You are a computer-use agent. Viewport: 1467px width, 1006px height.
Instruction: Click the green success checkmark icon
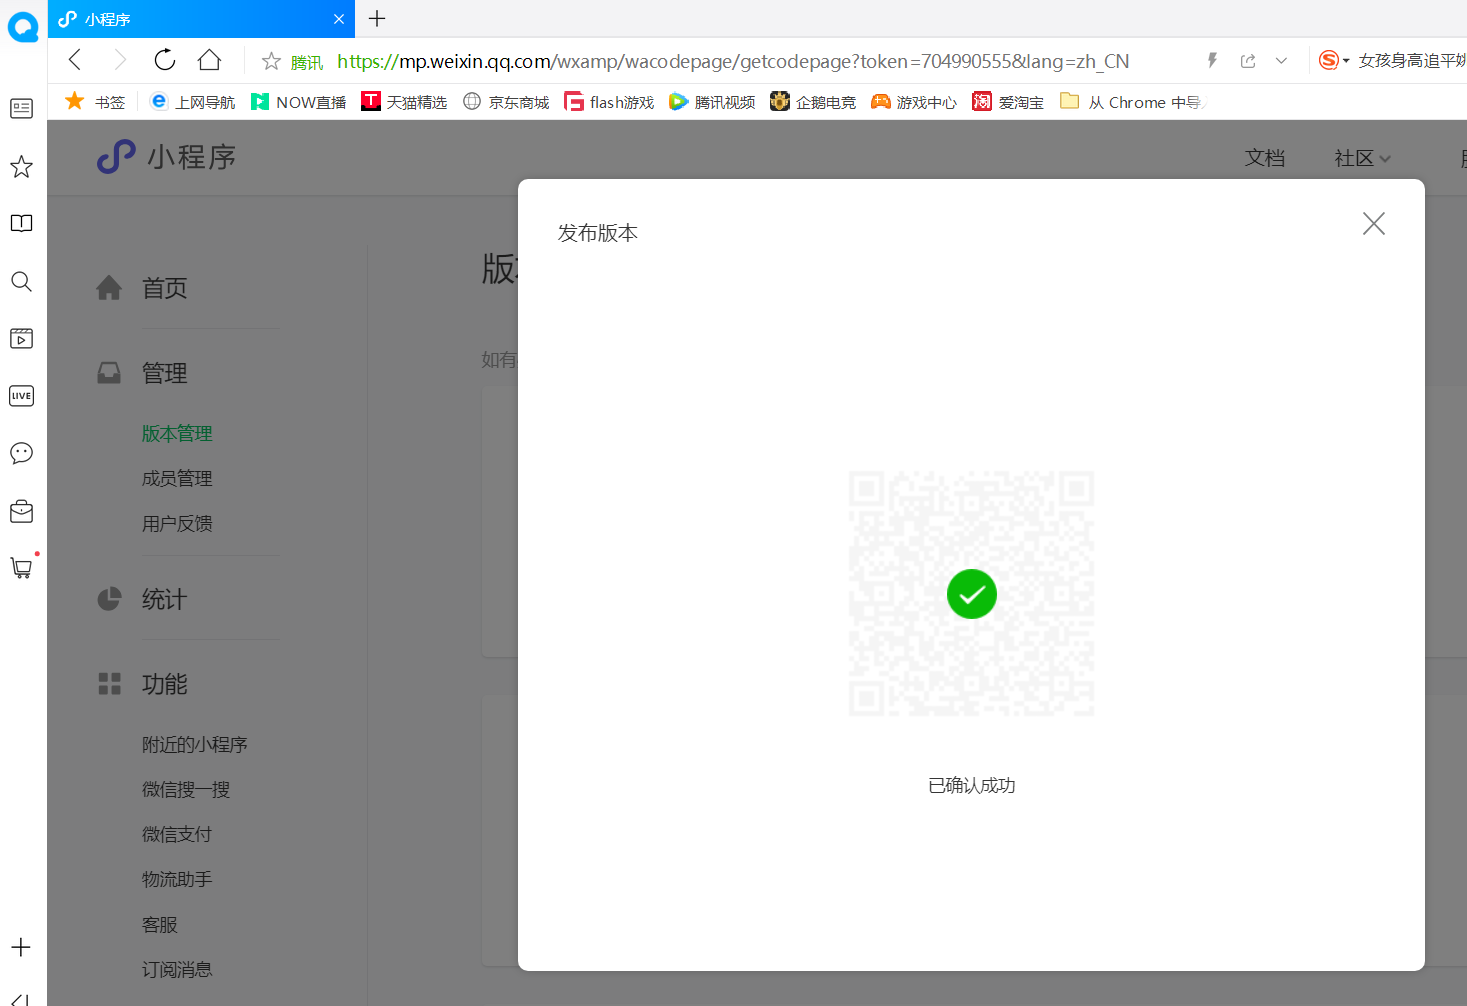pos(972,594)
